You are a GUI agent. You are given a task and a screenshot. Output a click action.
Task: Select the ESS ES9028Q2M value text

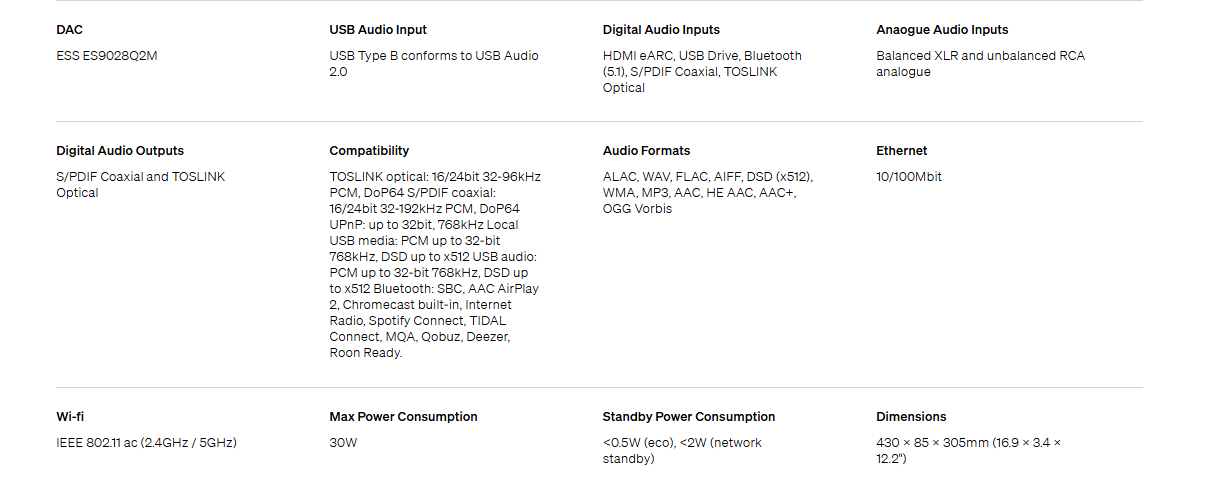(x=106, y=56)
